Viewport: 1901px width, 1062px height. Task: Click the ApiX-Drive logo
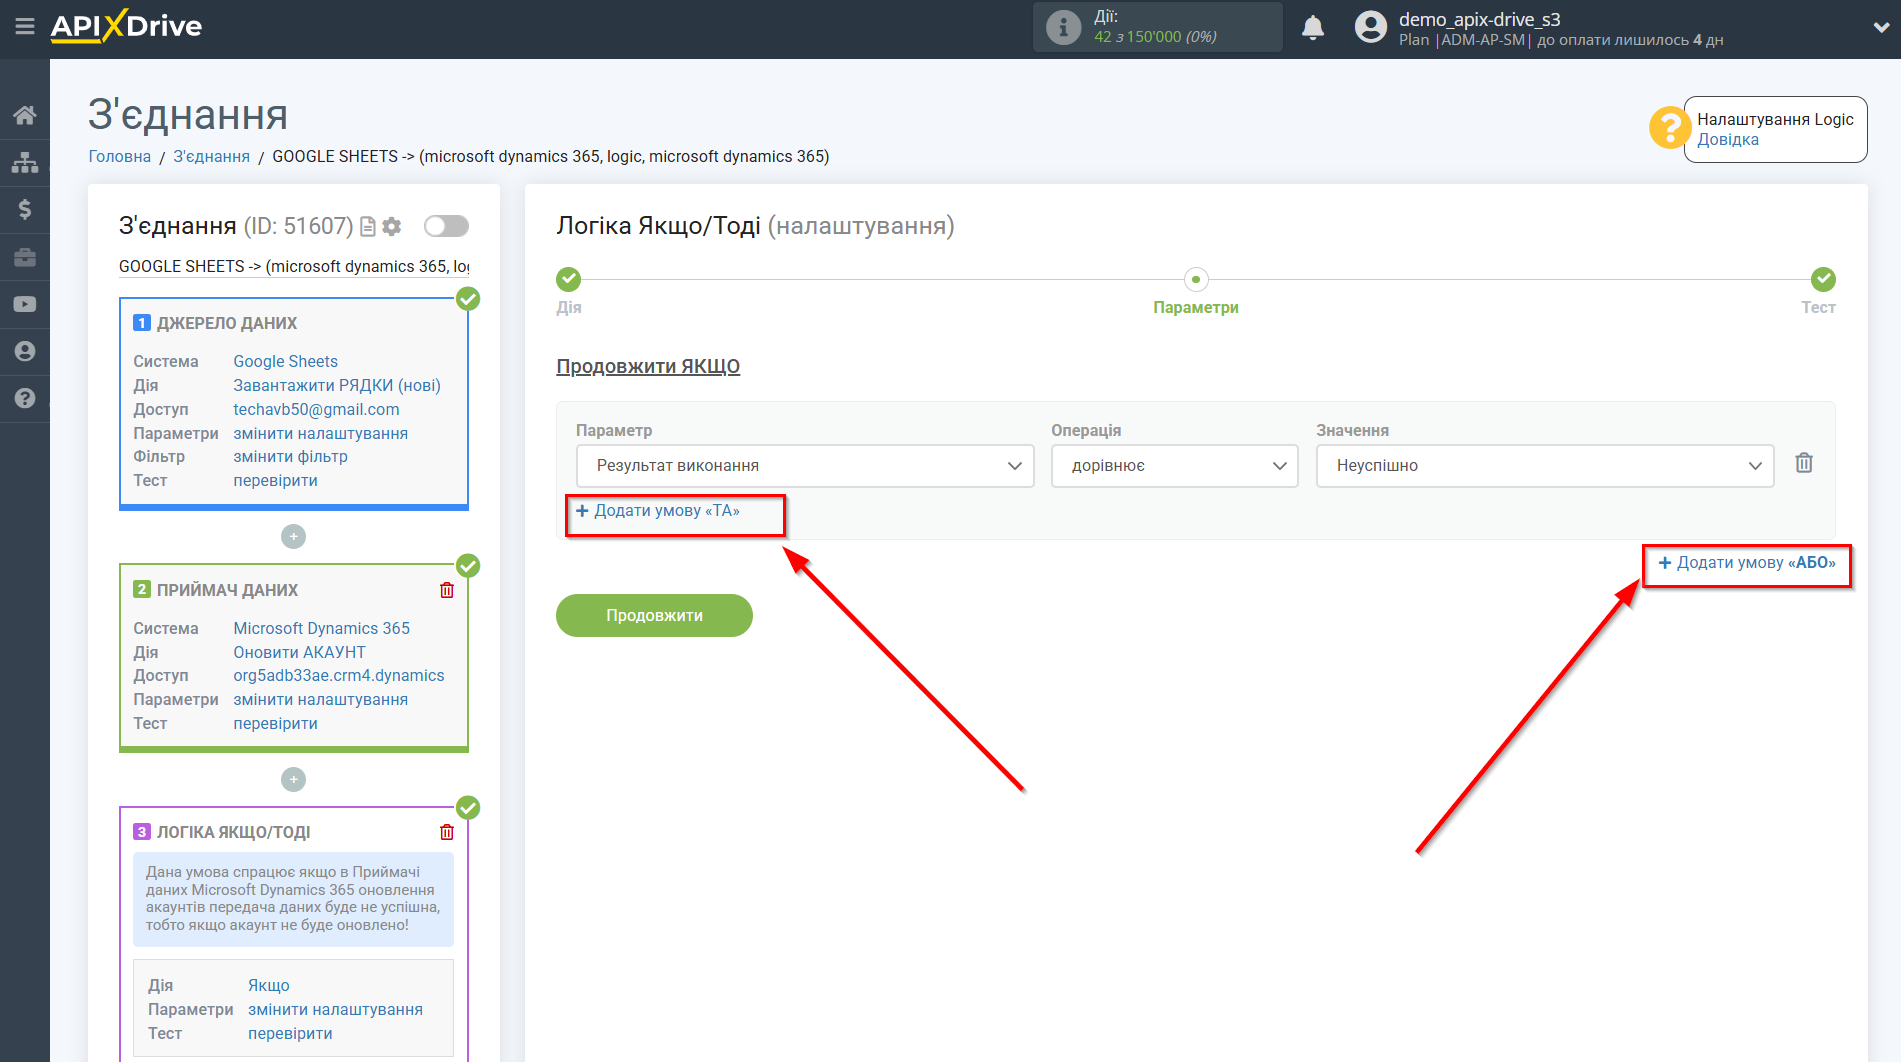[126, 27]
